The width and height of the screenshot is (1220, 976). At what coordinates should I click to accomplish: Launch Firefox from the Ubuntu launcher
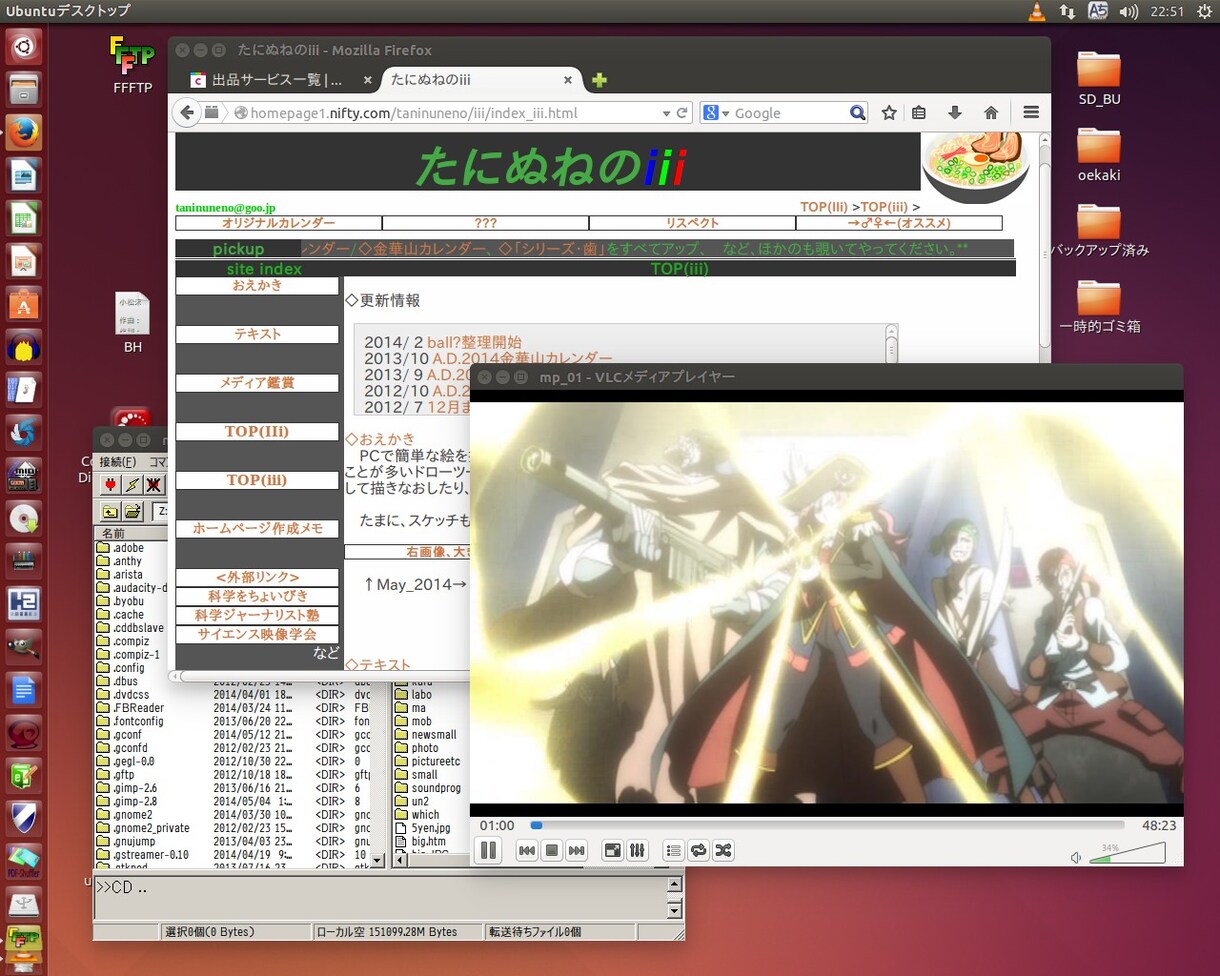(x=24, y=131)
